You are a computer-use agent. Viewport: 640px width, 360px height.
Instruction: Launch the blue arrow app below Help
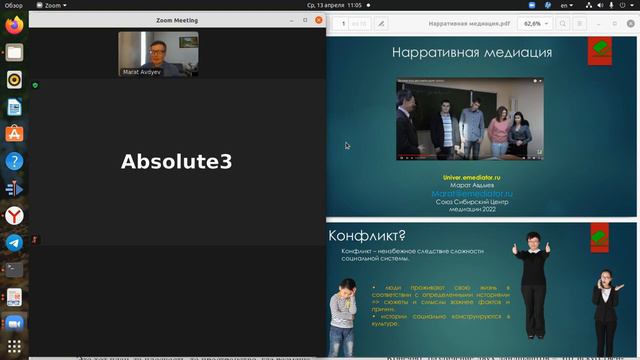tap(14, 189)
